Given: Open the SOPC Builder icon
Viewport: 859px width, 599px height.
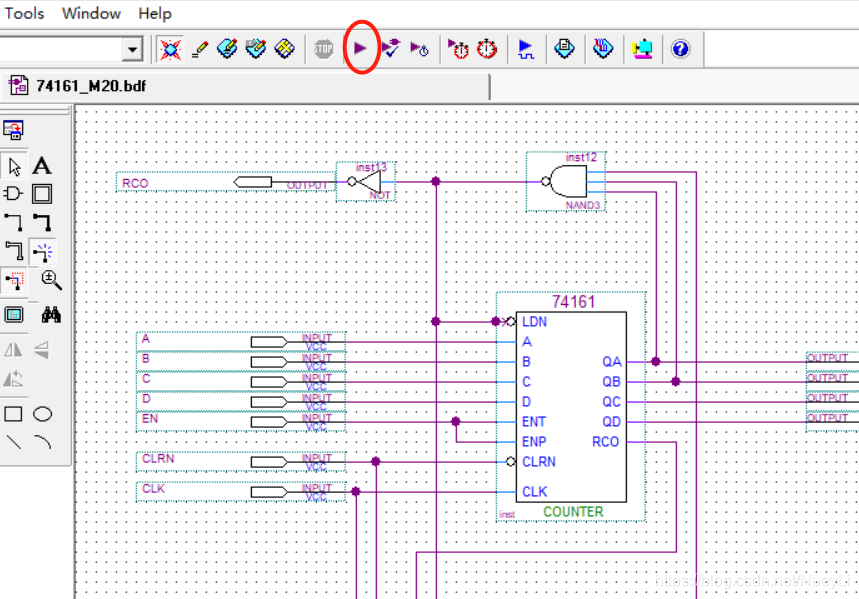Looking at the screenshot, I should coord(642,49).
